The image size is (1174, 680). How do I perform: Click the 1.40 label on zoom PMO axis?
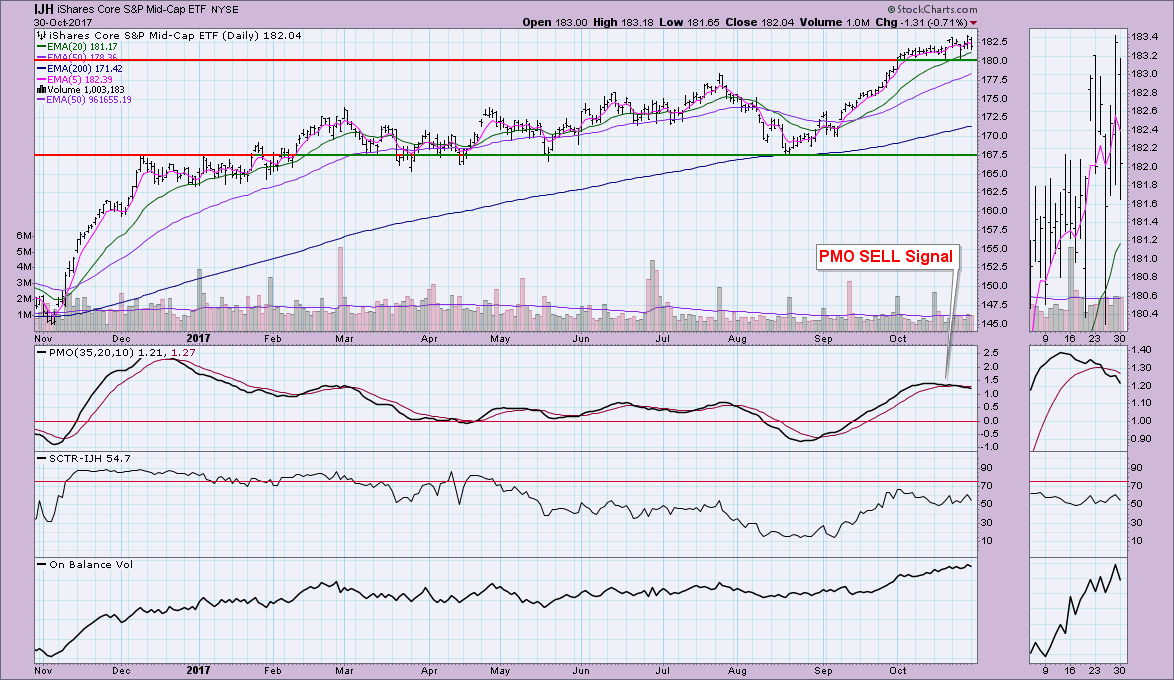[1141, 350]
